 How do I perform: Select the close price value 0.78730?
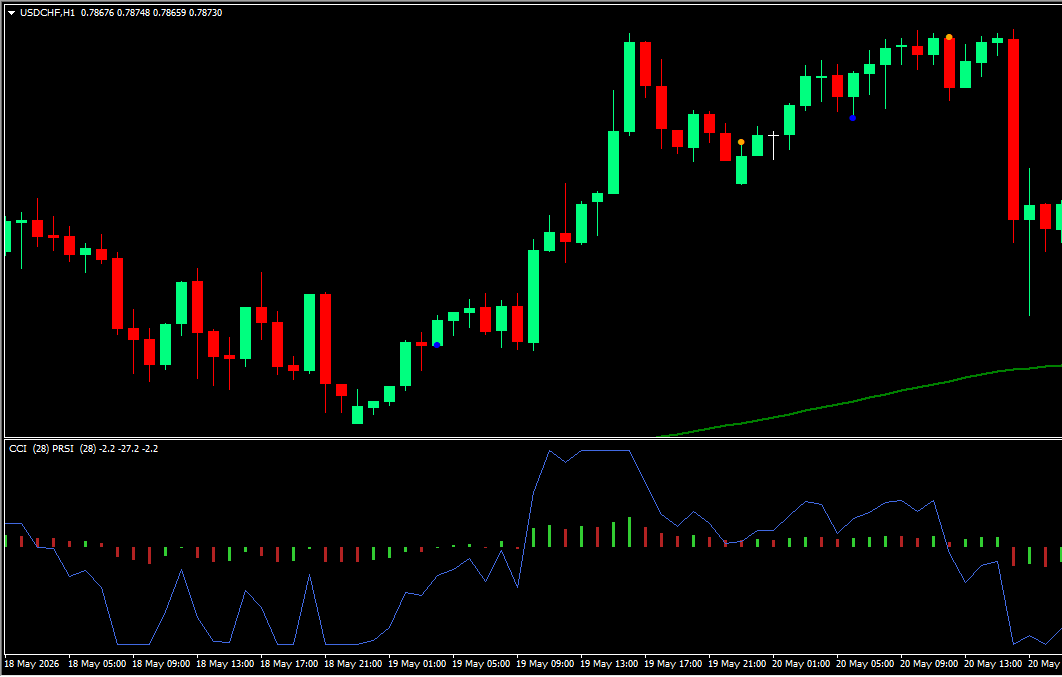click(205, 13)
